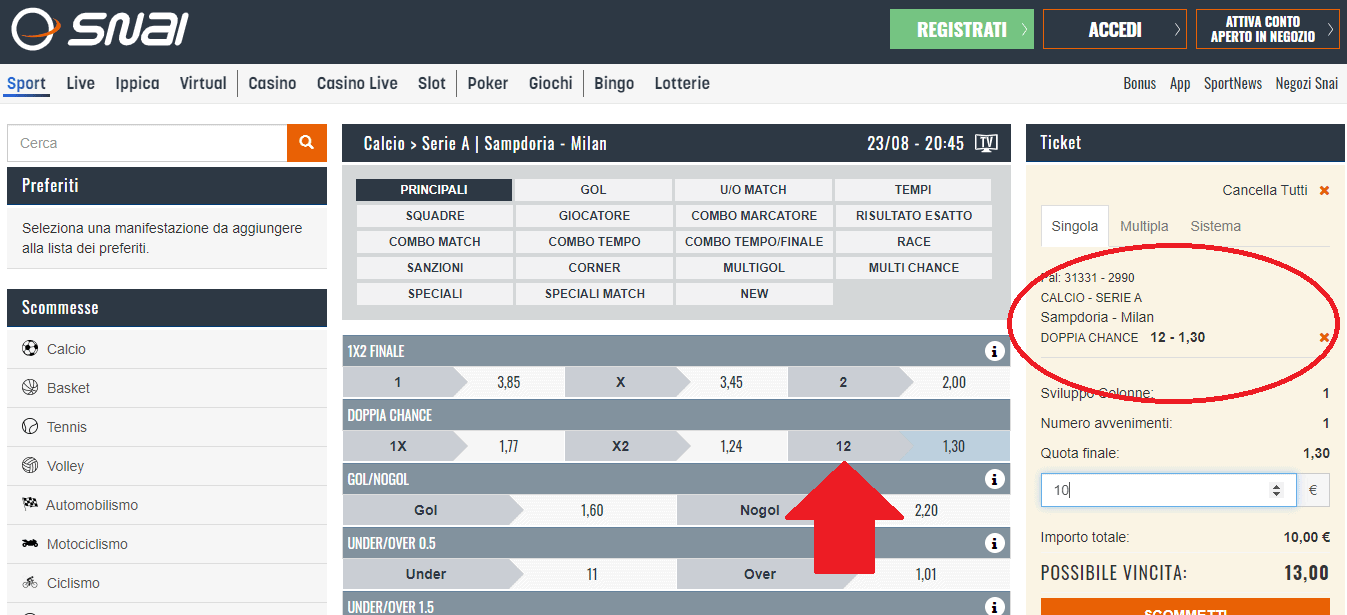The image size is (1347, 615).
Task: Select the MULTIGOL market filter
Action: (x=753, y=268)
